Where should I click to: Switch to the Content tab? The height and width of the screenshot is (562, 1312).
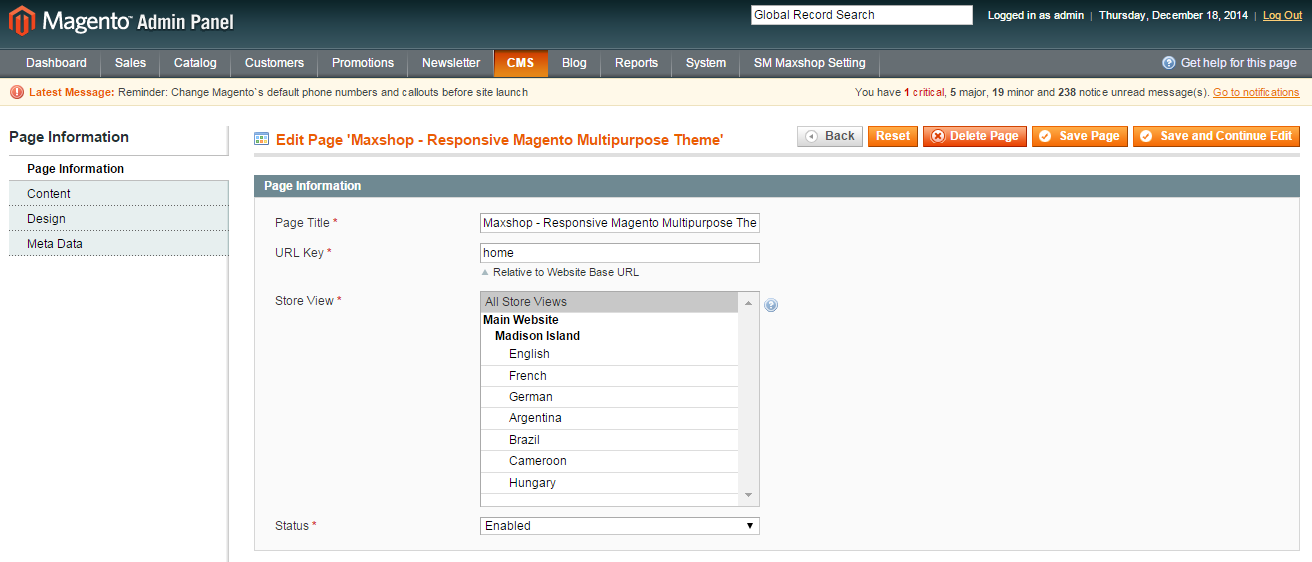click(119, 194)
